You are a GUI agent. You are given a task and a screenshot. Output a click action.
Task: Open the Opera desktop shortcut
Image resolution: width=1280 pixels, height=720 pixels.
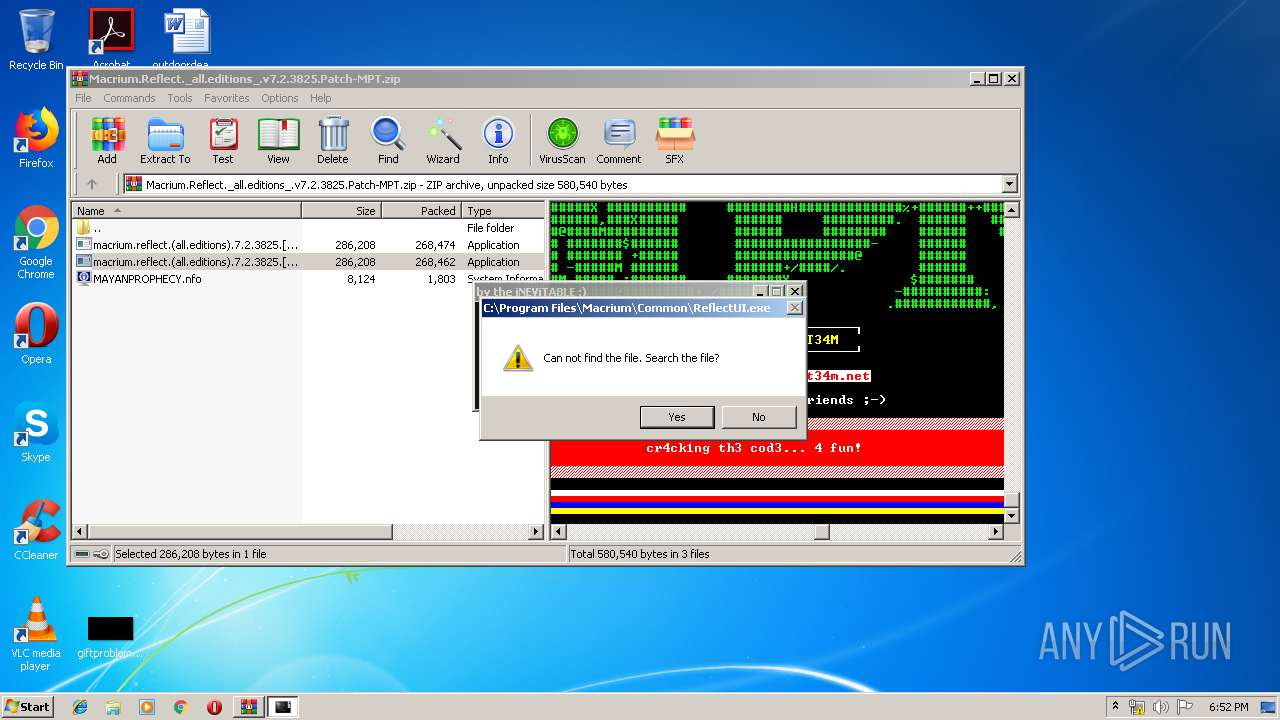pos(36,334)
